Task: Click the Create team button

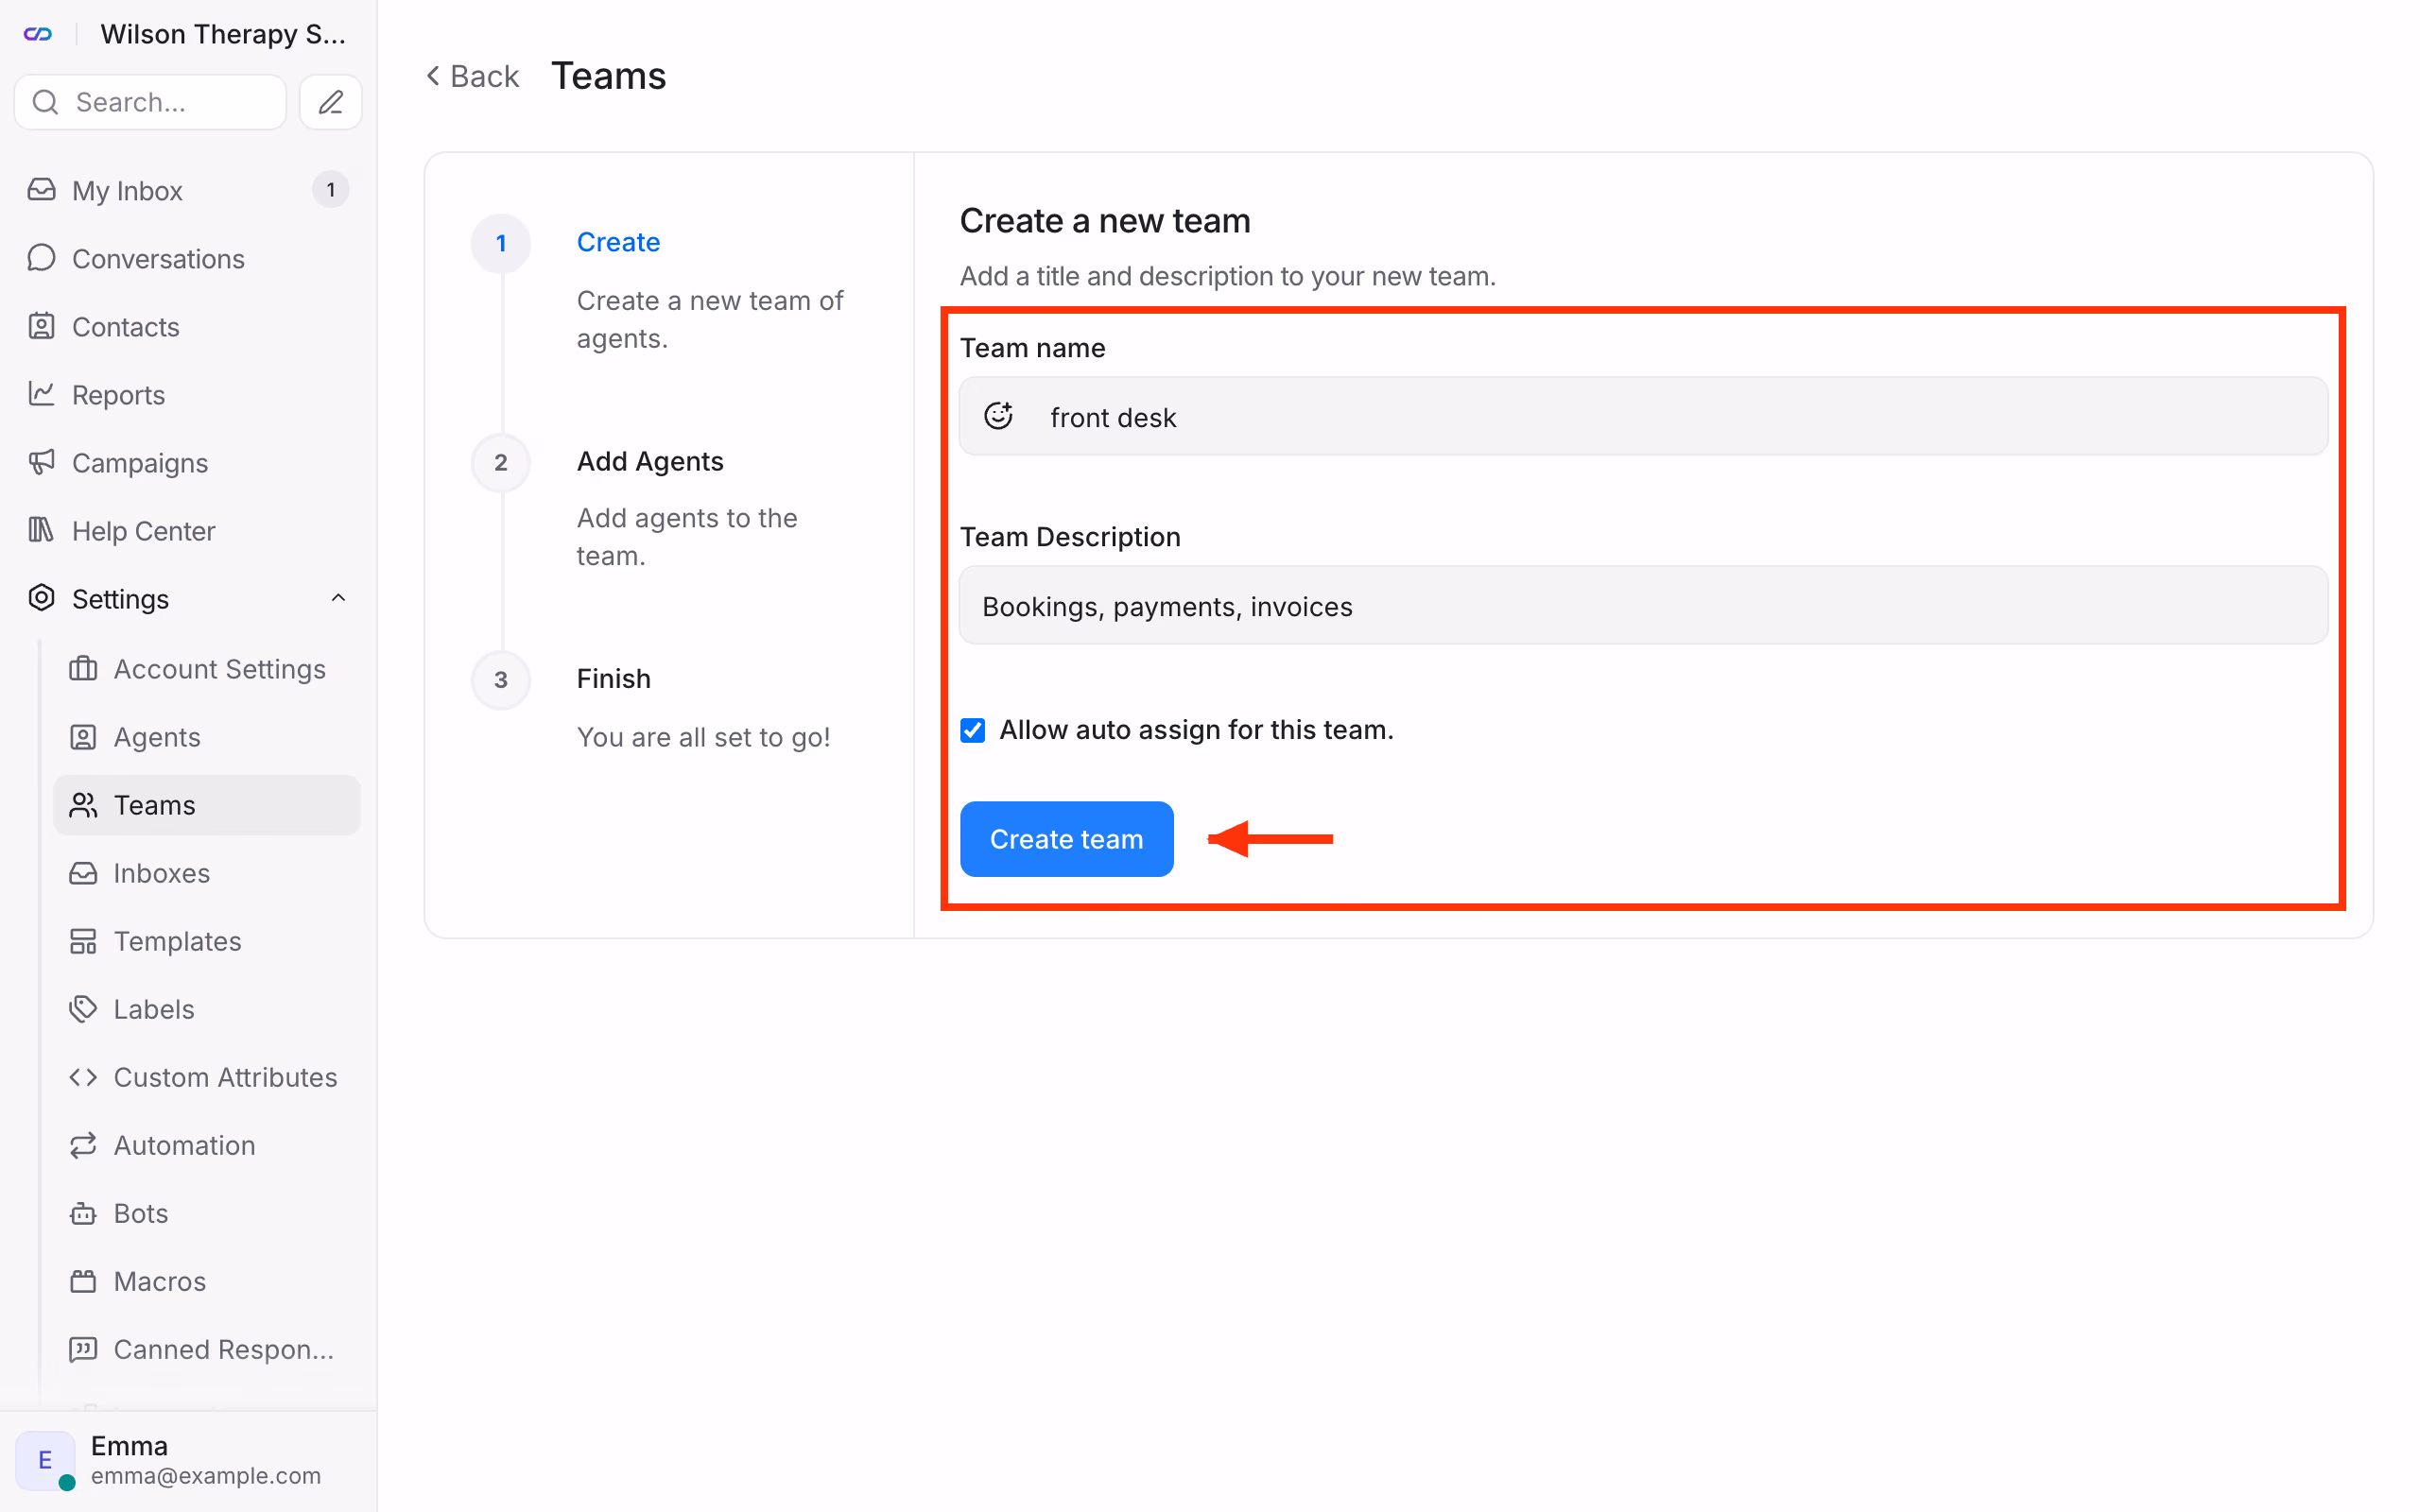Action: click(x=1066, y=839)
